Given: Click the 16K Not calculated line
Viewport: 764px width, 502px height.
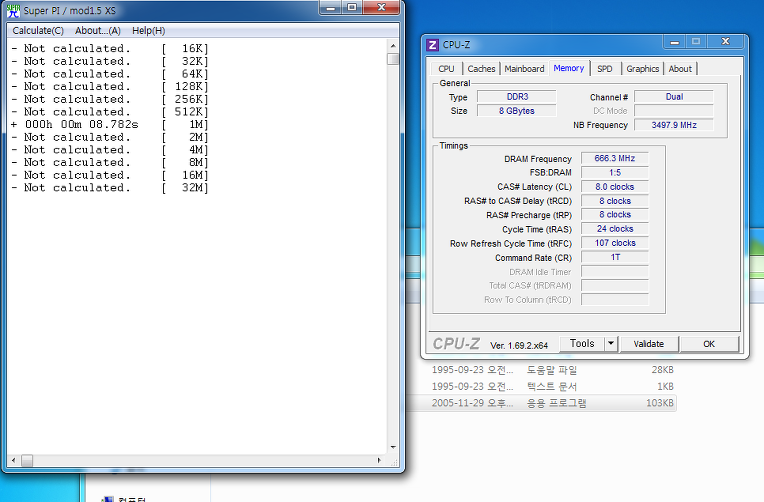Looking at the screenshot, I should 110,48.
